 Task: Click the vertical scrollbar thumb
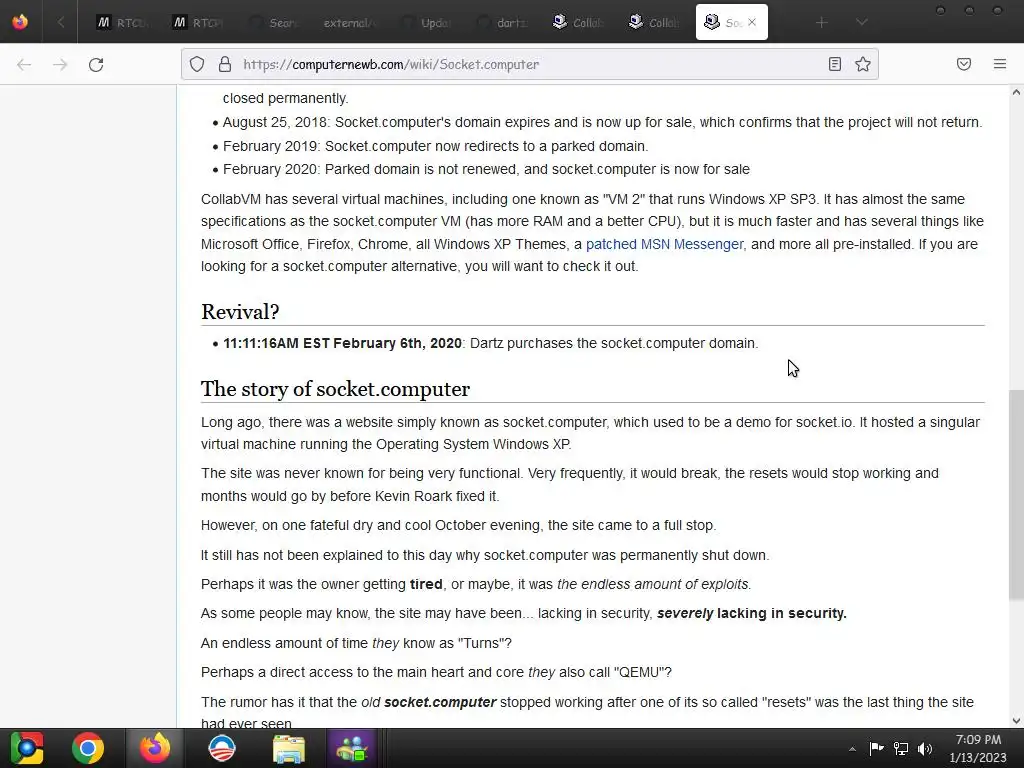tap(1016, 494)
